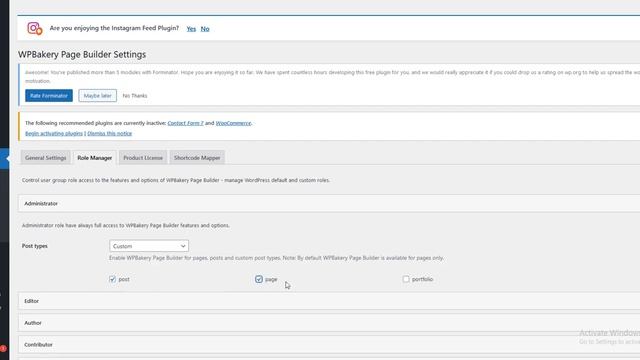The height and width of the screenshot is (360, 640).
Task: Expand the Editor role section
Action: click(329, 301)
